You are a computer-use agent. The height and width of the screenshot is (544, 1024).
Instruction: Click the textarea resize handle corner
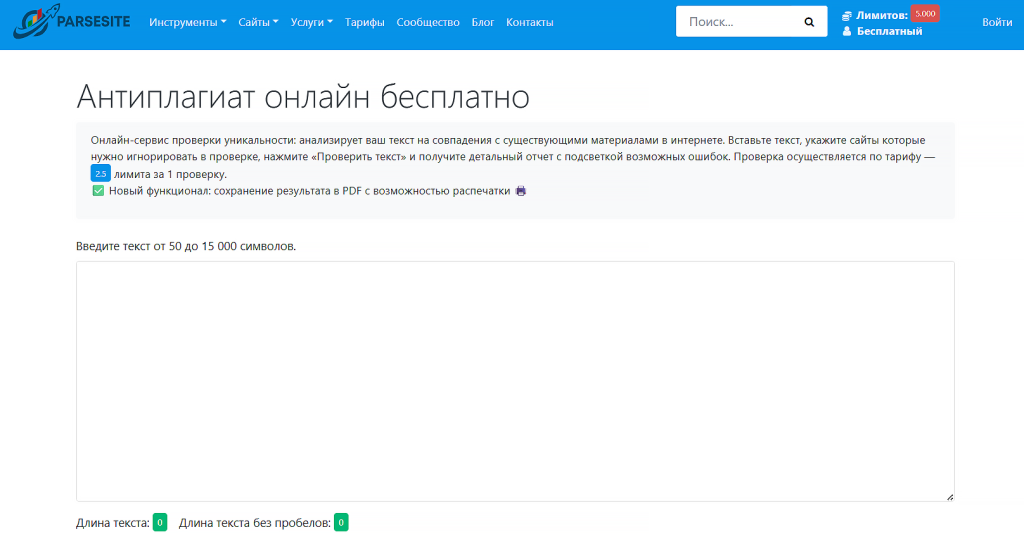coord(950,497)
